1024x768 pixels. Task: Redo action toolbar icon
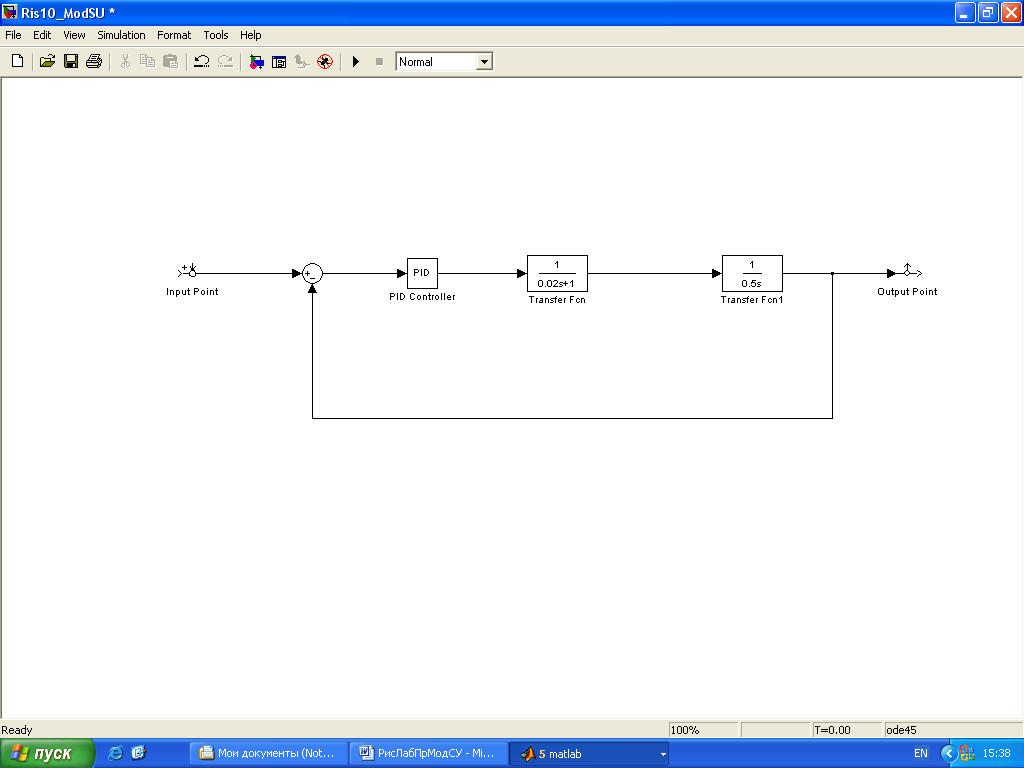[x=225, y=61]
